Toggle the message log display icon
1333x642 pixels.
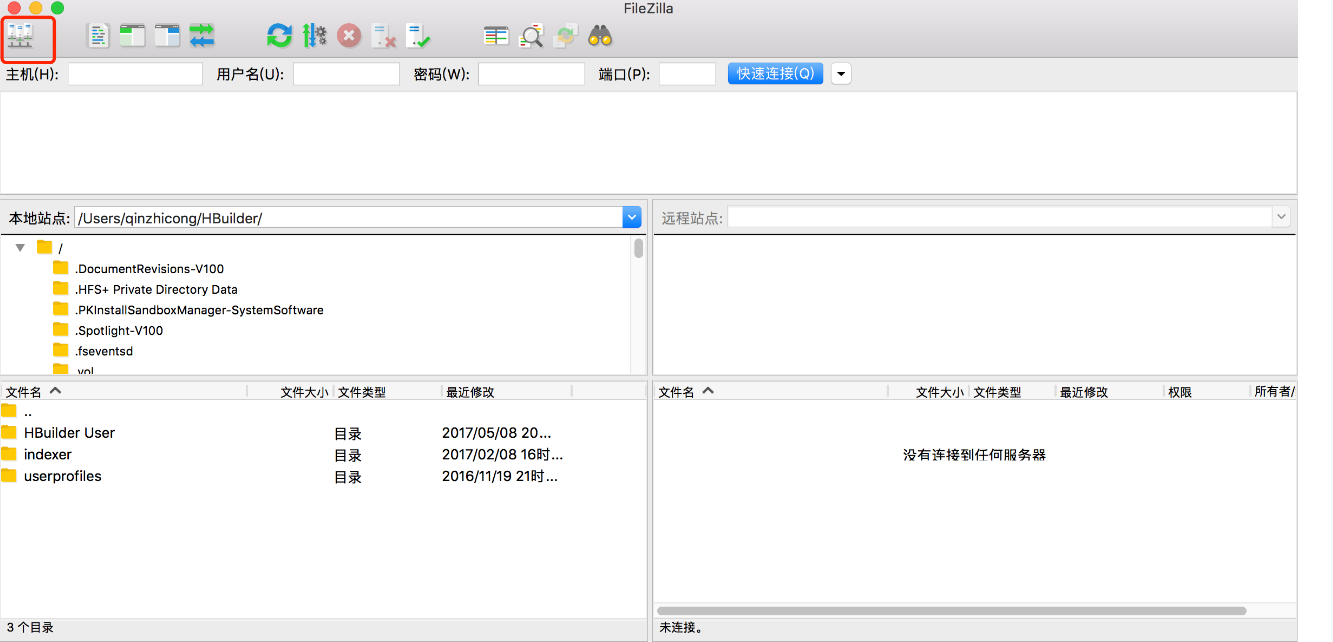pyautogui.click(x=99, y=36)
